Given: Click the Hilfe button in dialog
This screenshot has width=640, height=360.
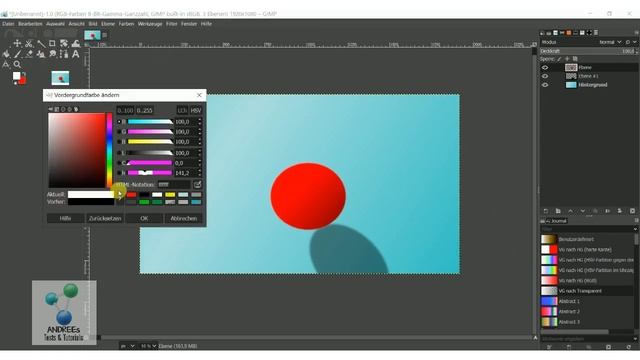Looking at the screenshot, I should pos(65,218).
